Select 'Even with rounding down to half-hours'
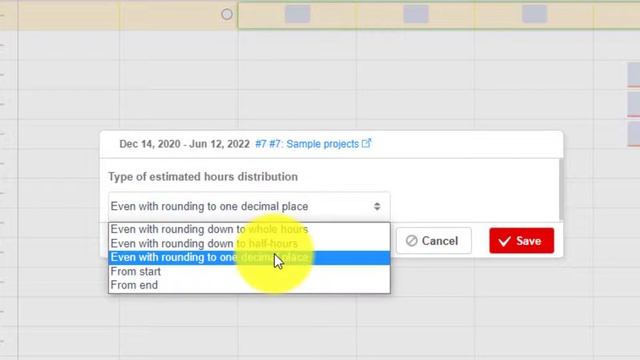The width and height of the screenshot is (640, 360). (x=249, y=244)
